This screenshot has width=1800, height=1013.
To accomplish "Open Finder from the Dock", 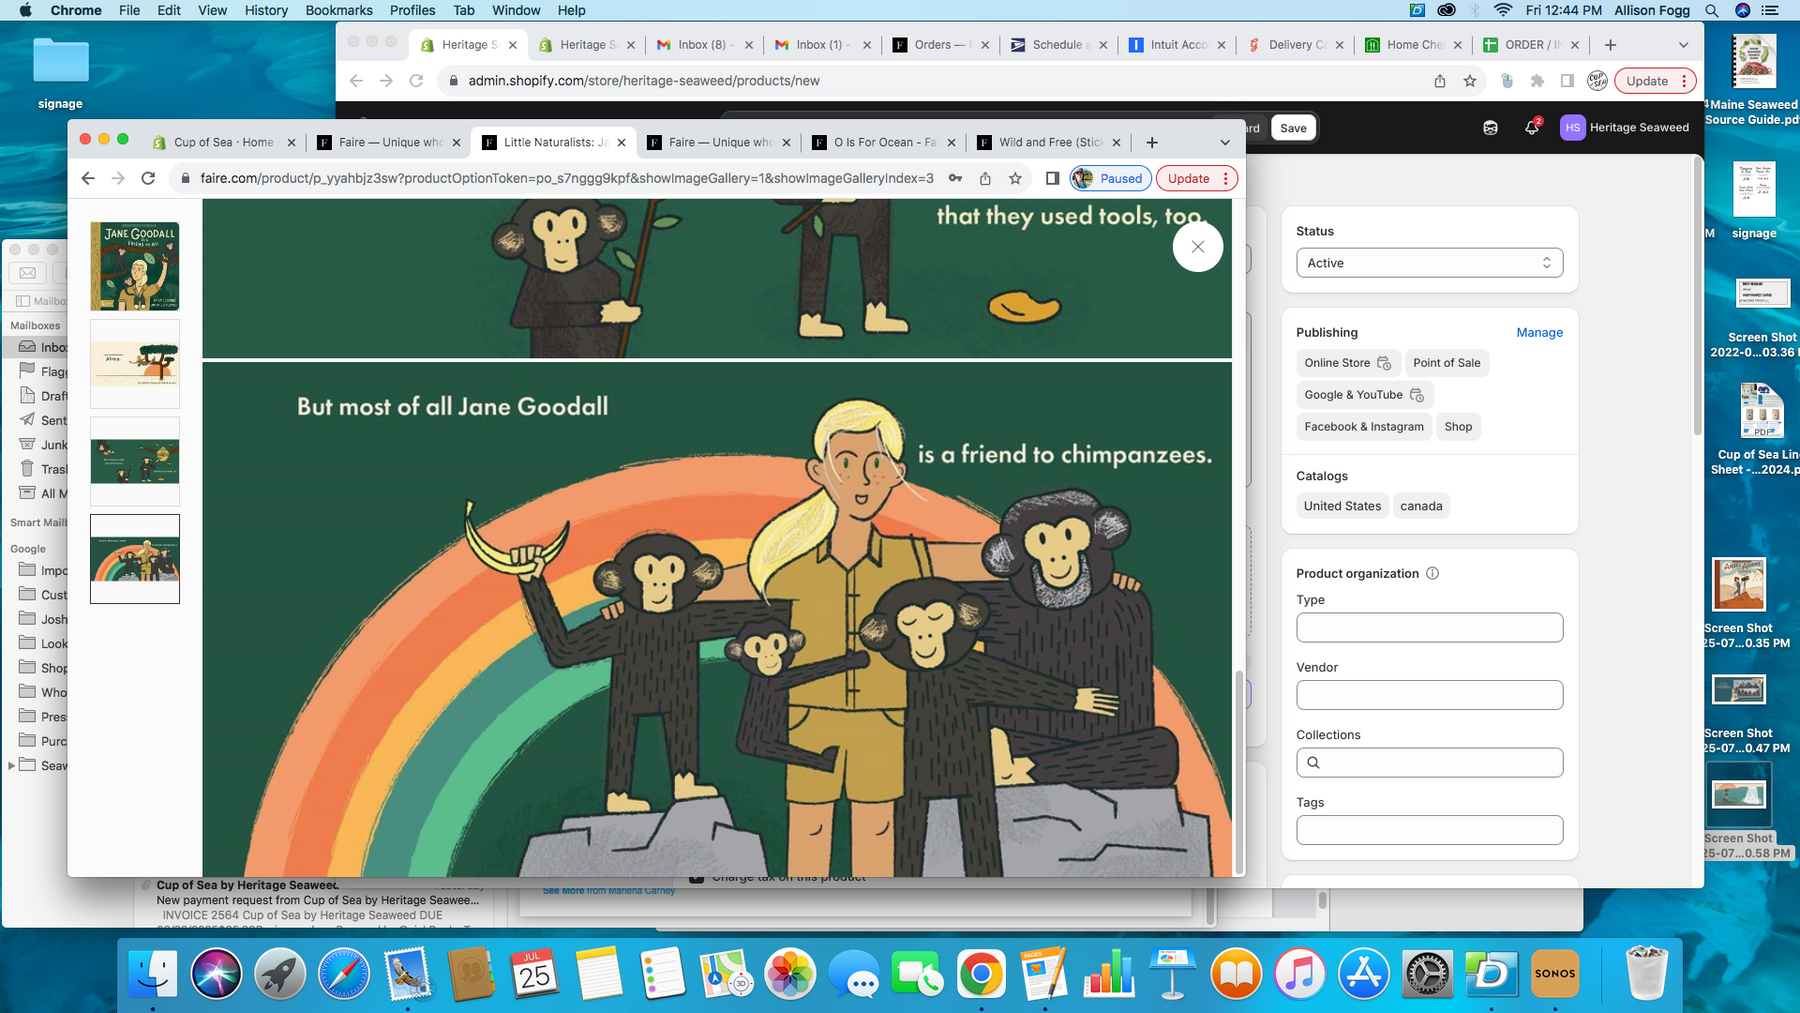I will (153, 973).
